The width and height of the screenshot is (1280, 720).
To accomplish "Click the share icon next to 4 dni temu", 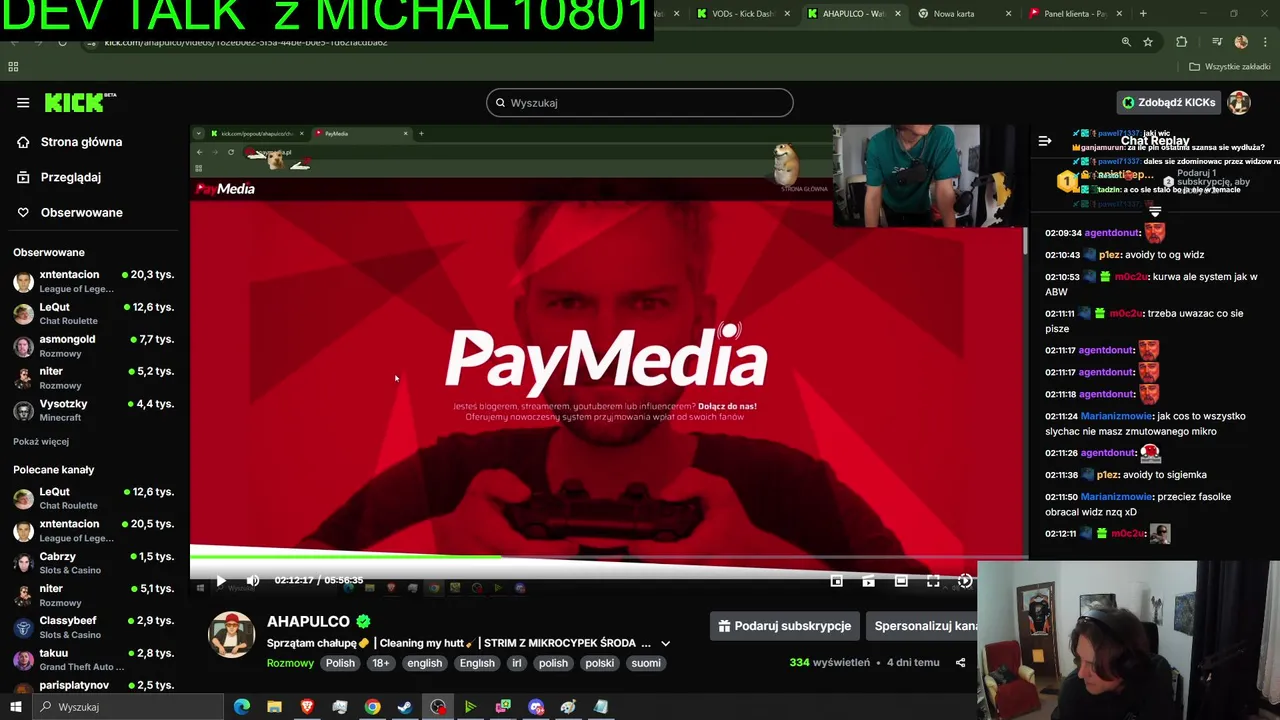I will [960, 662].
